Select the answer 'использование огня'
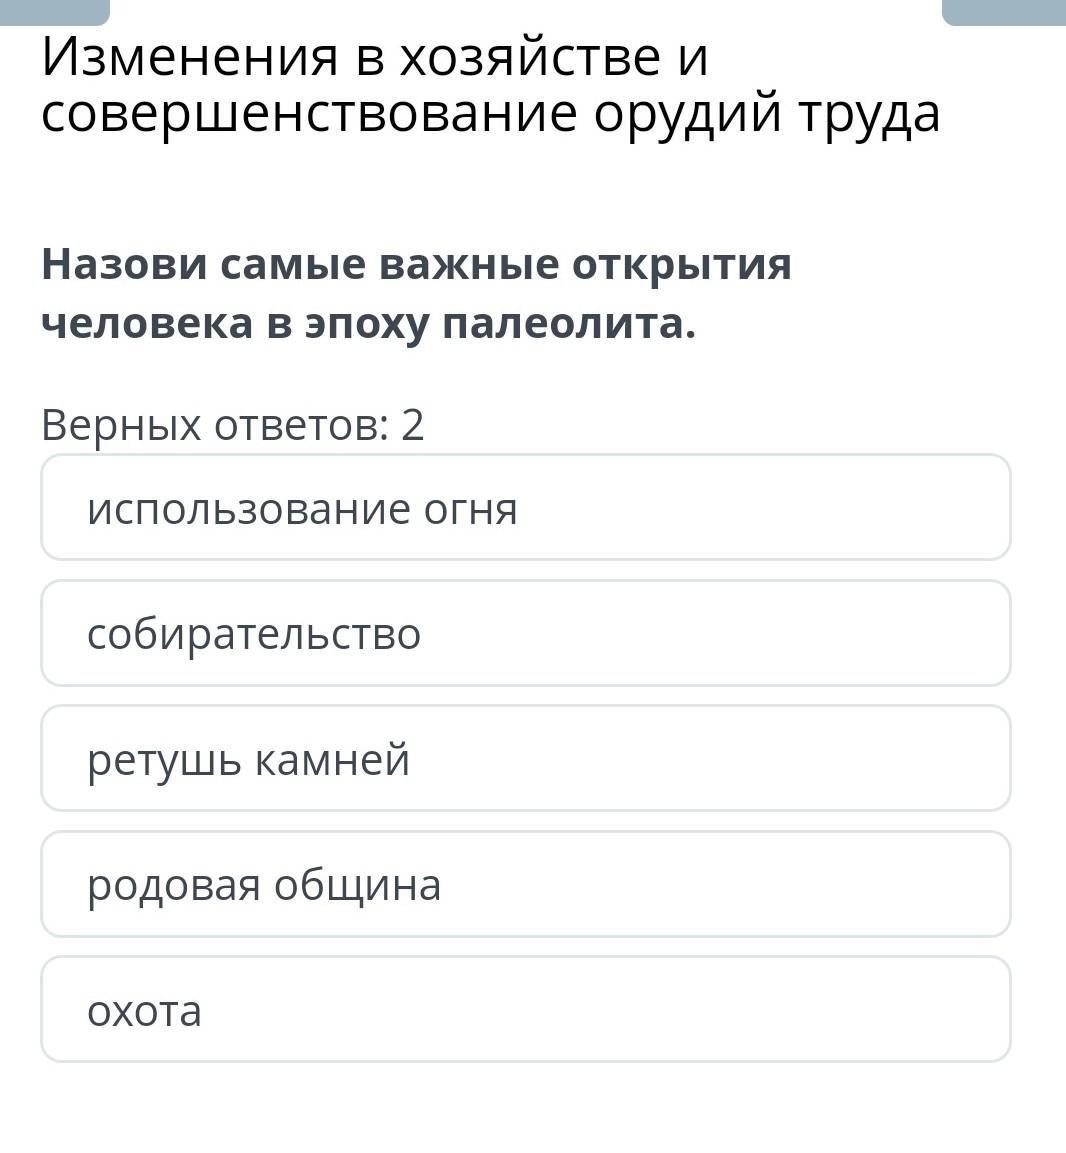Screen dimensions: 1066x1153 526,507
